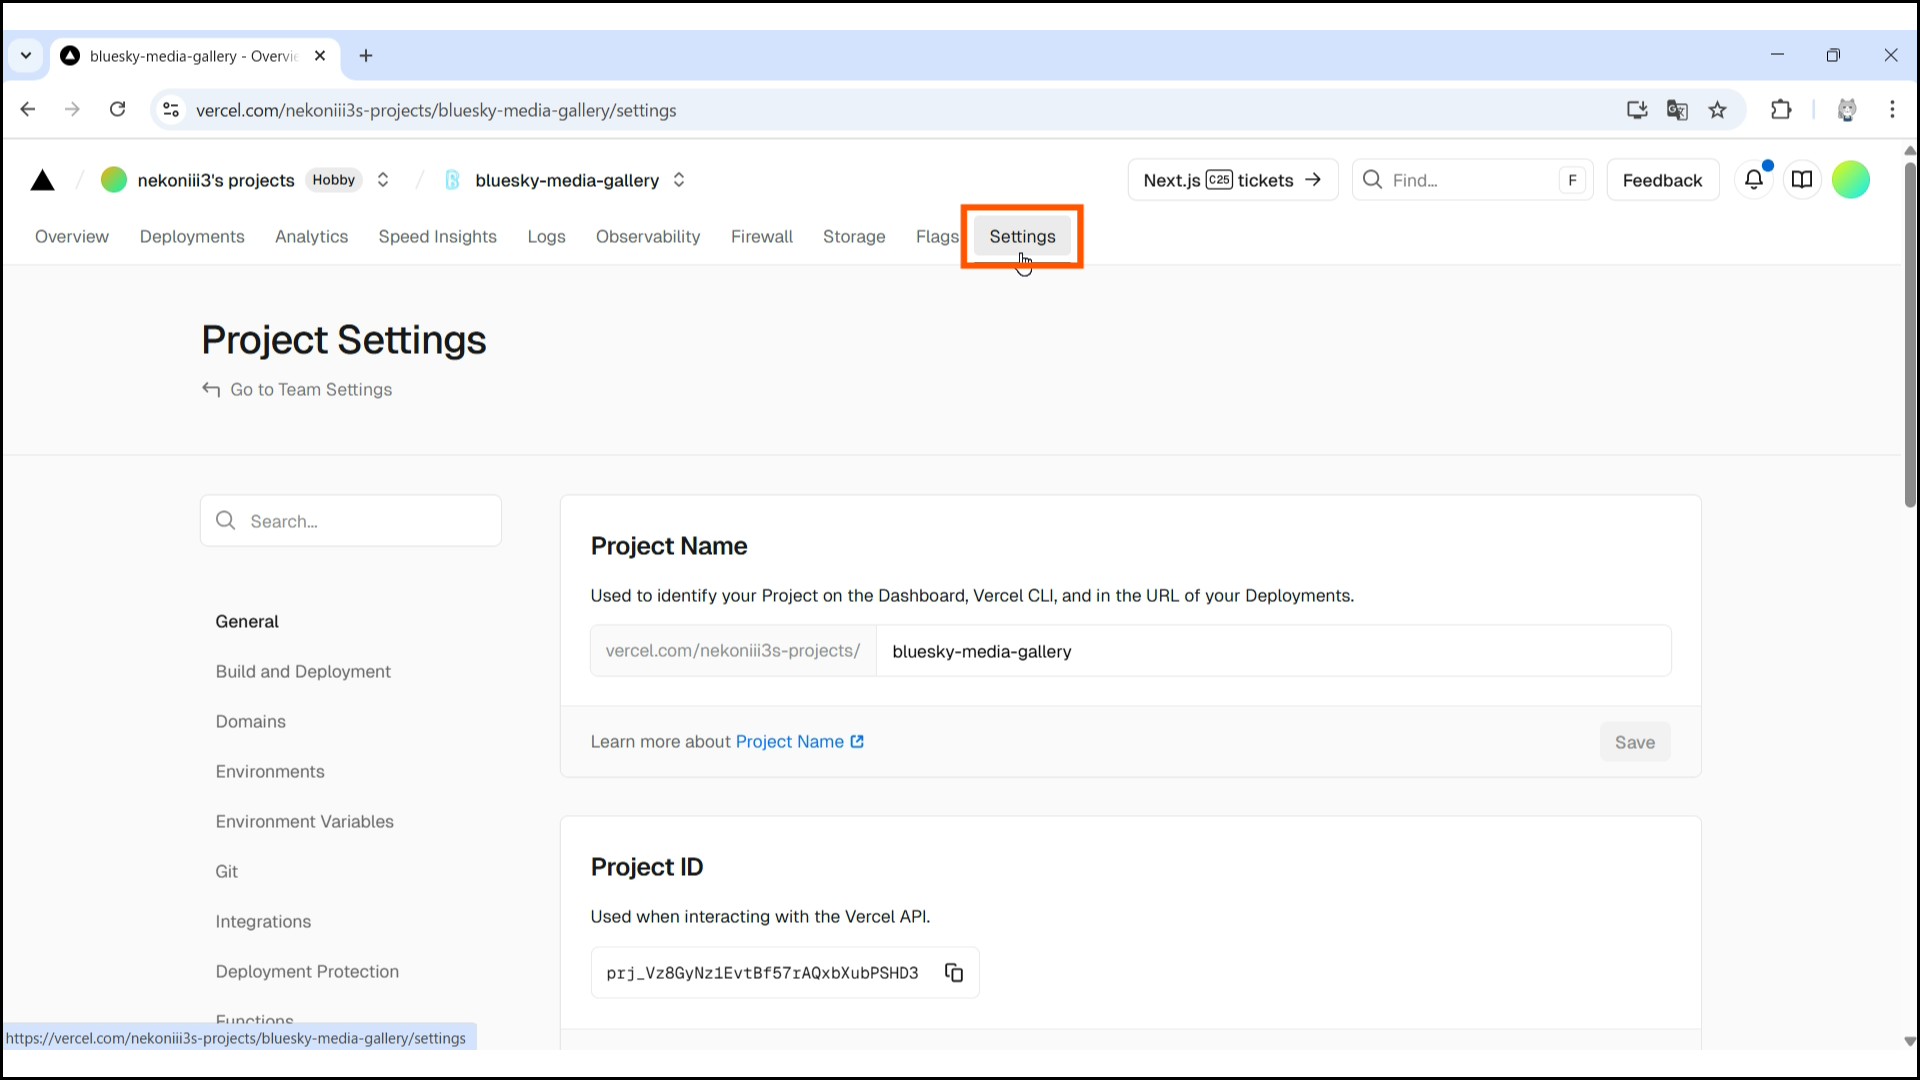Open the notifications bell

1753,180
